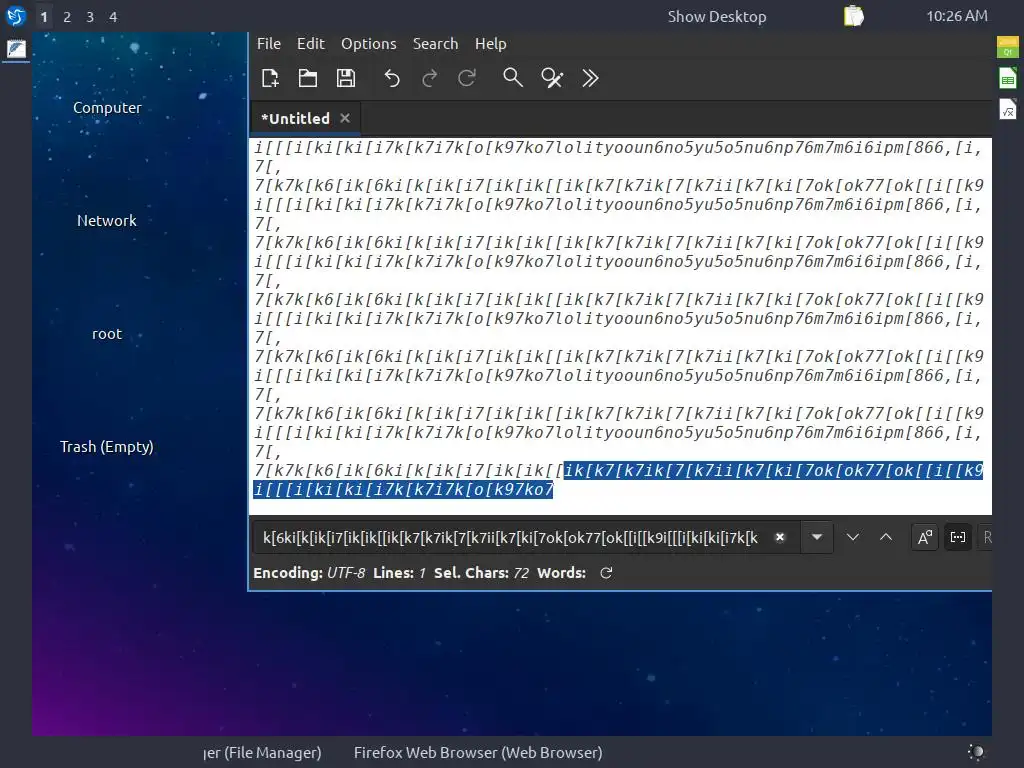Viewport: 1024px width, 768px height.
Task: Open Find with the magnifier icon
Action: (513, 78)
